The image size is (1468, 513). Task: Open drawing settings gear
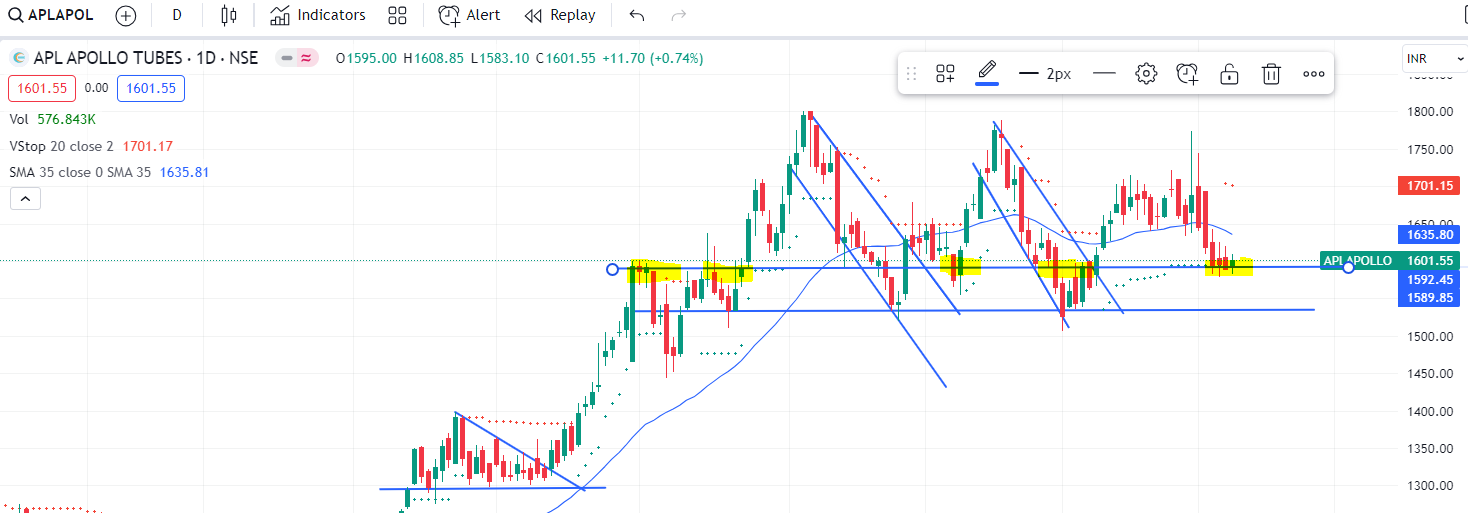point(1146,73)
